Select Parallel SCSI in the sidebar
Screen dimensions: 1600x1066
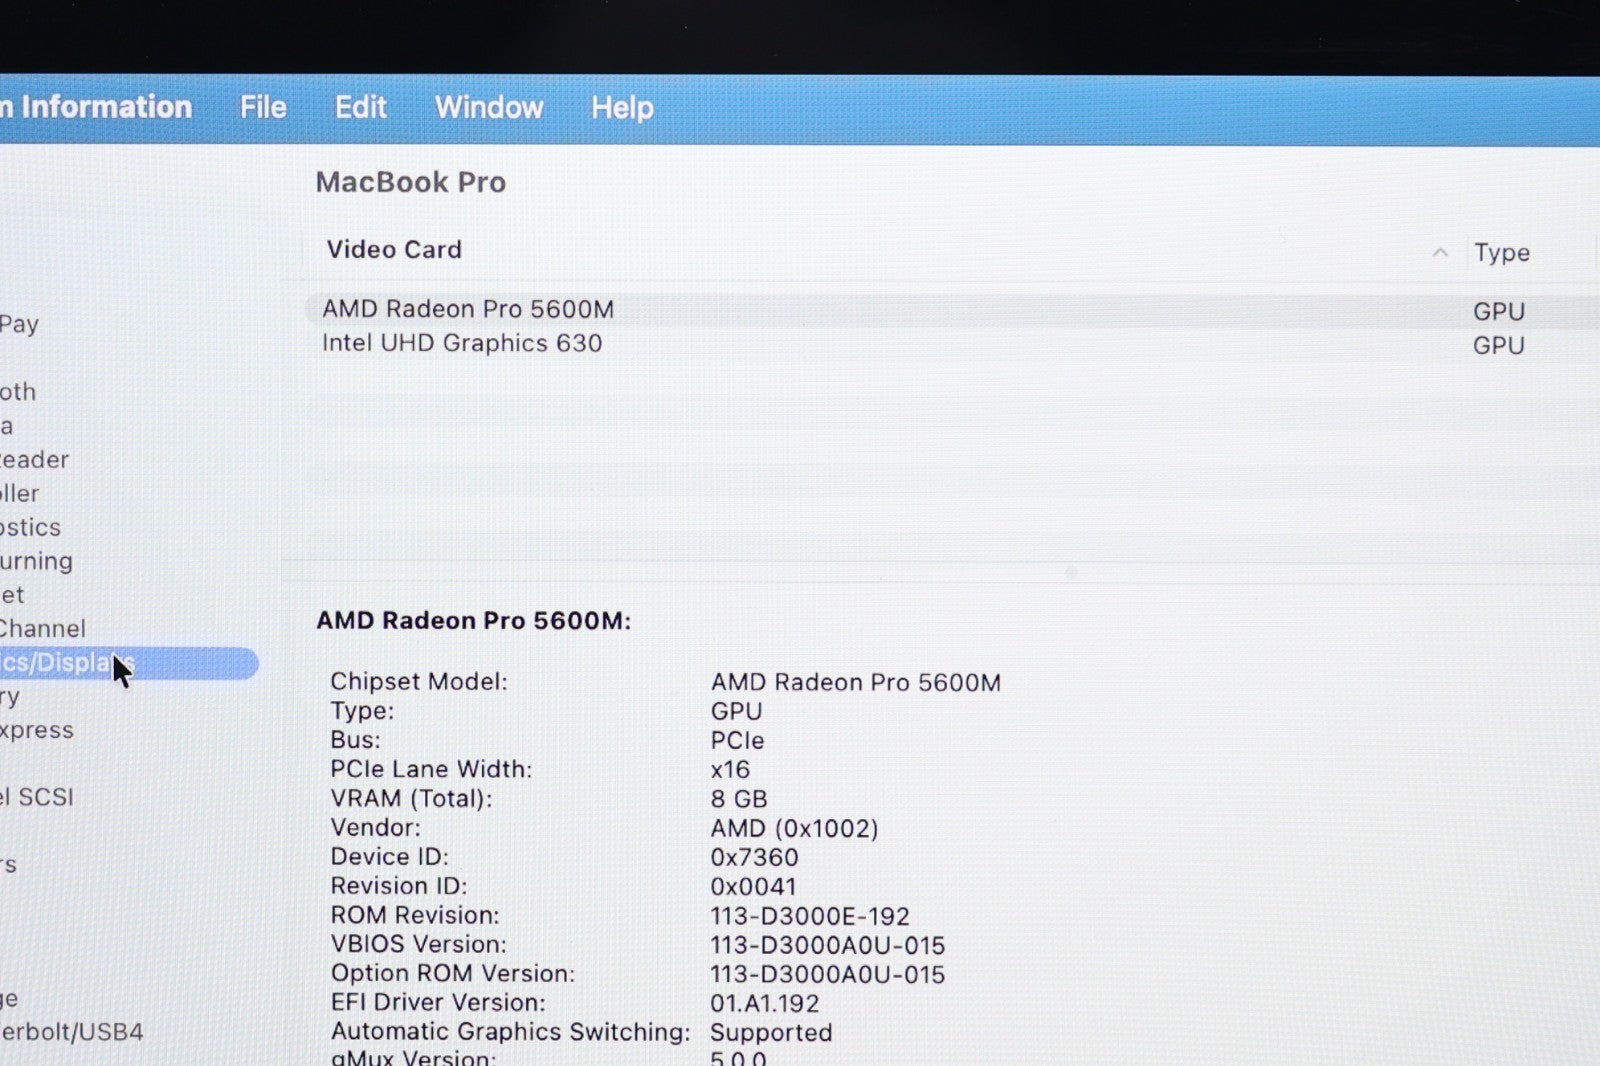(x=38, y=797)
